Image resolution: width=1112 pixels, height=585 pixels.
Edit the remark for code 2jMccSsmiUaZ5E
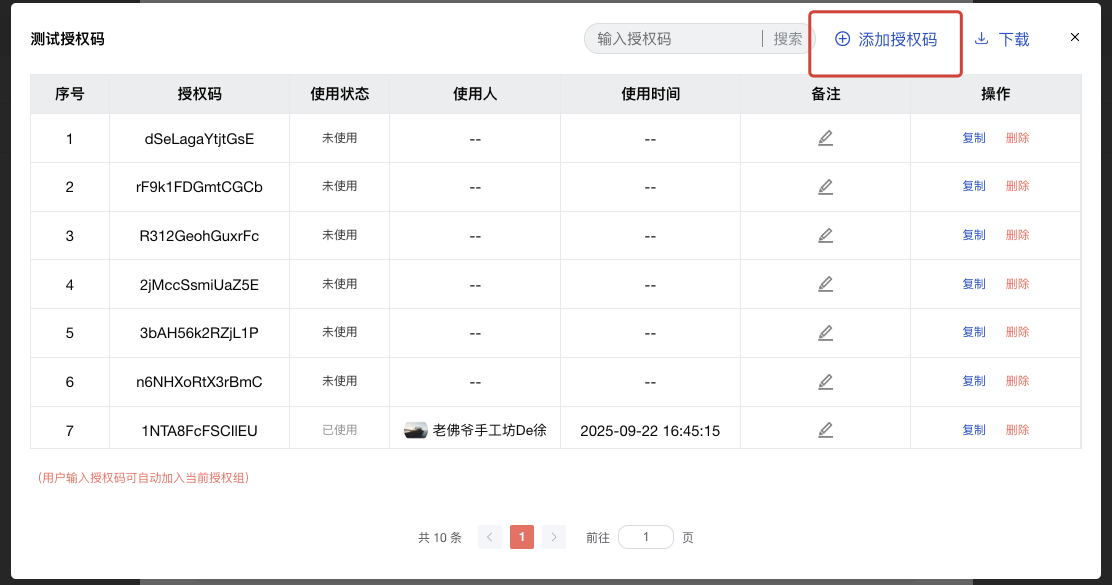[825, 285]
